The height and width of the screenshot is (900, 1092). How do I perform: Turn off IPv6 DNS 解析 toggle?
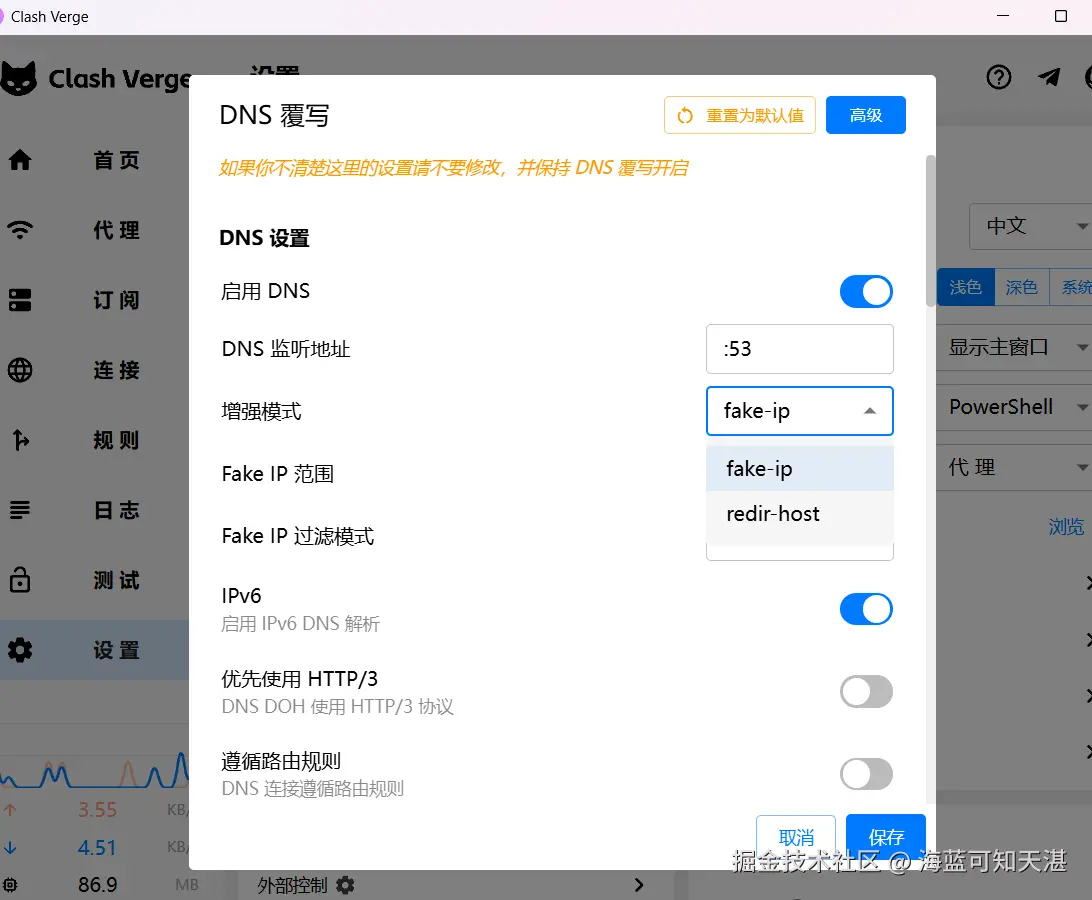click(866, 609)
